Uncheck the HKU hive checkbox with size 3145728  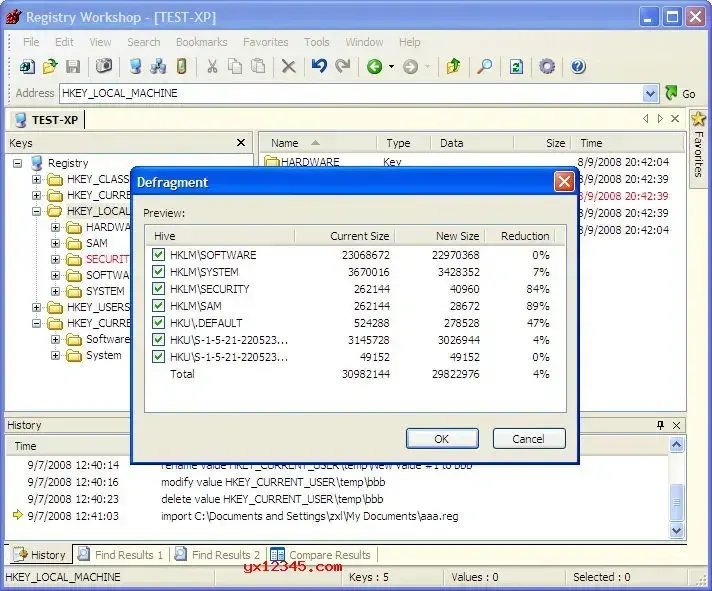click(158, 340)
